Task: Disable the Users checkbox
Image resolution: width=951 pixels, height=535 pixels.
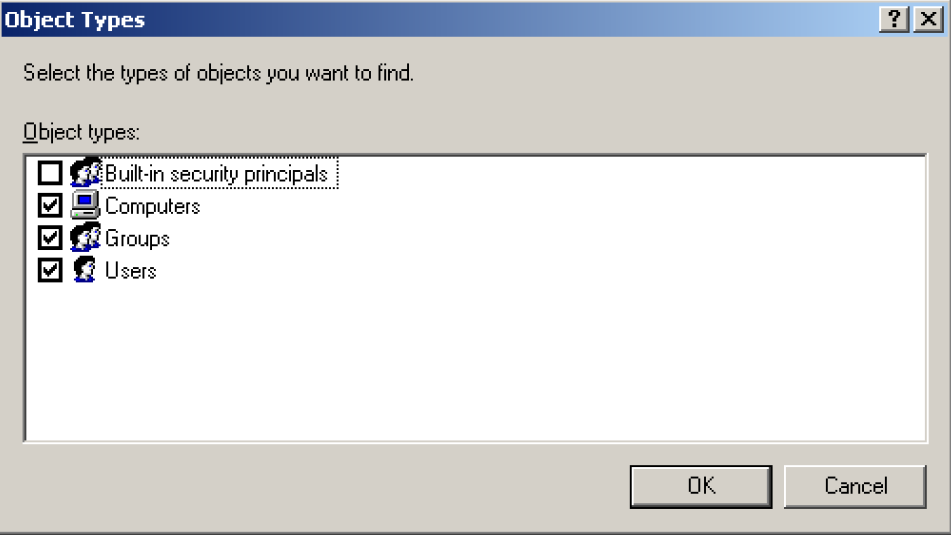Action: pos(50,270)
